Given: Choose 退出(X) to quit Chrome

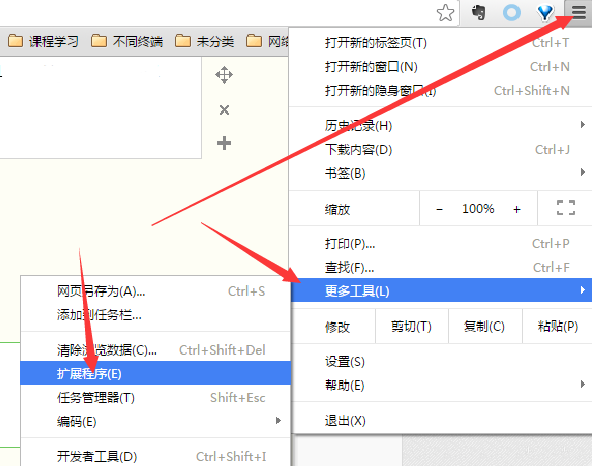Looking at the screenshot, I should (441, 420).
